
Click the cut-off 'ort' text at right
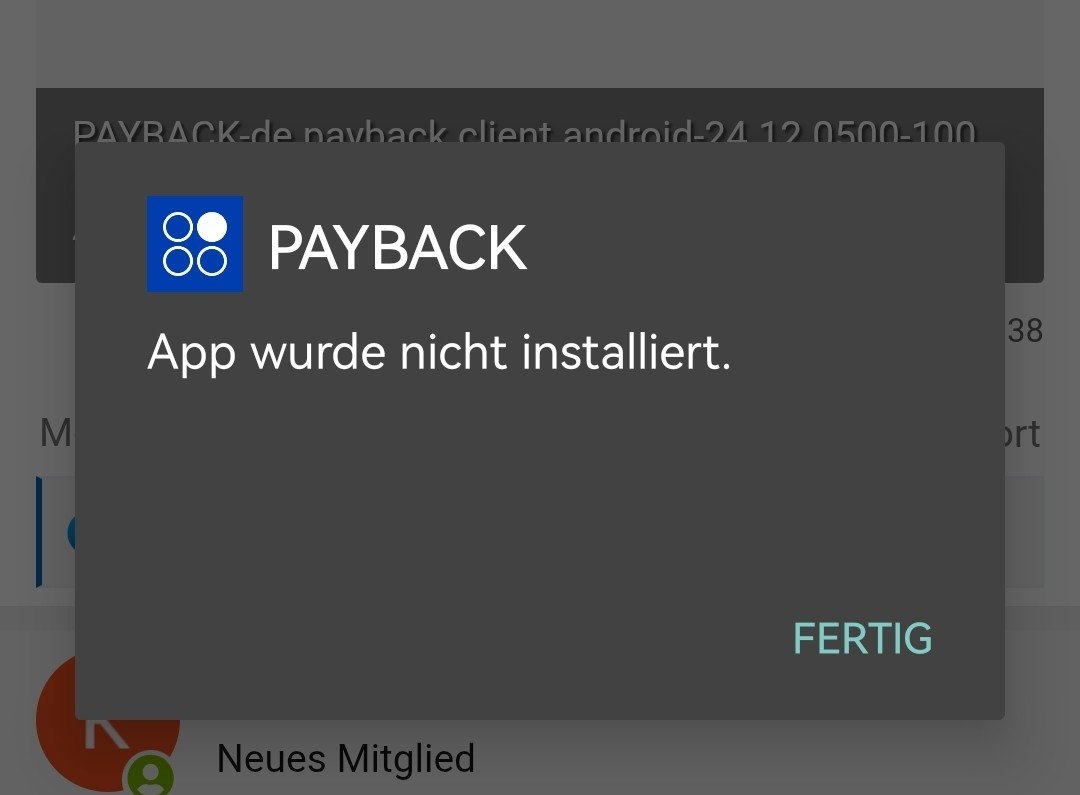[1022, 434]
